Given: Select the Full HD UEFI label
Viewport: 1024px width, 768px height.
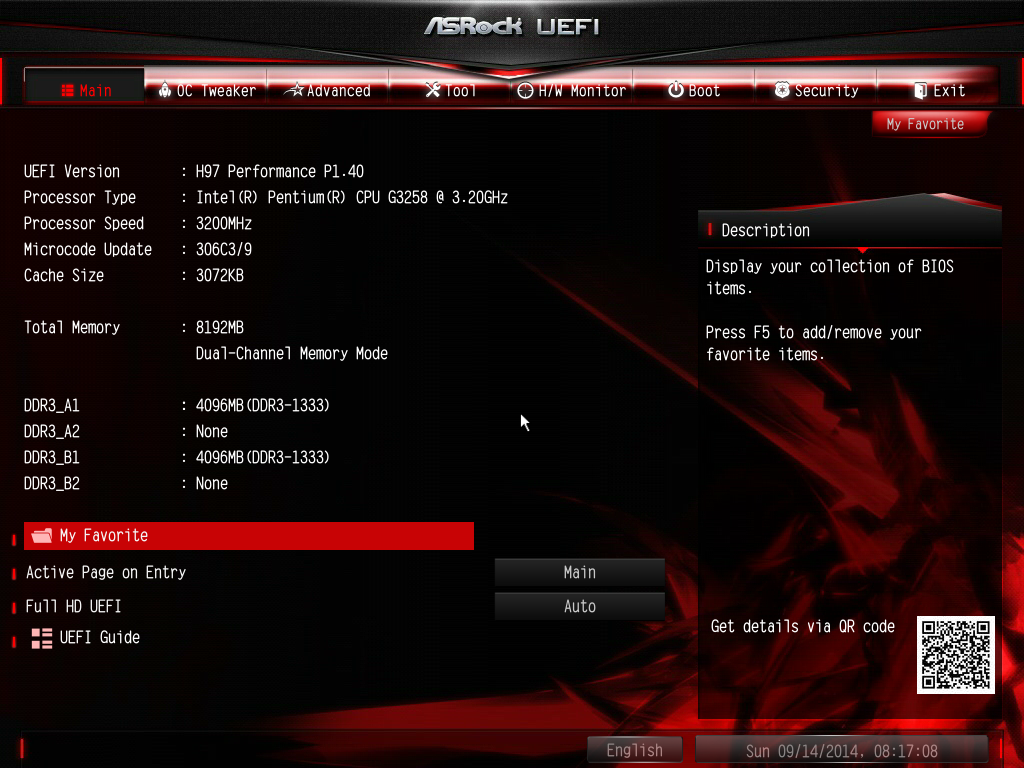Looking at the screenshot, I should coord(73,606).
